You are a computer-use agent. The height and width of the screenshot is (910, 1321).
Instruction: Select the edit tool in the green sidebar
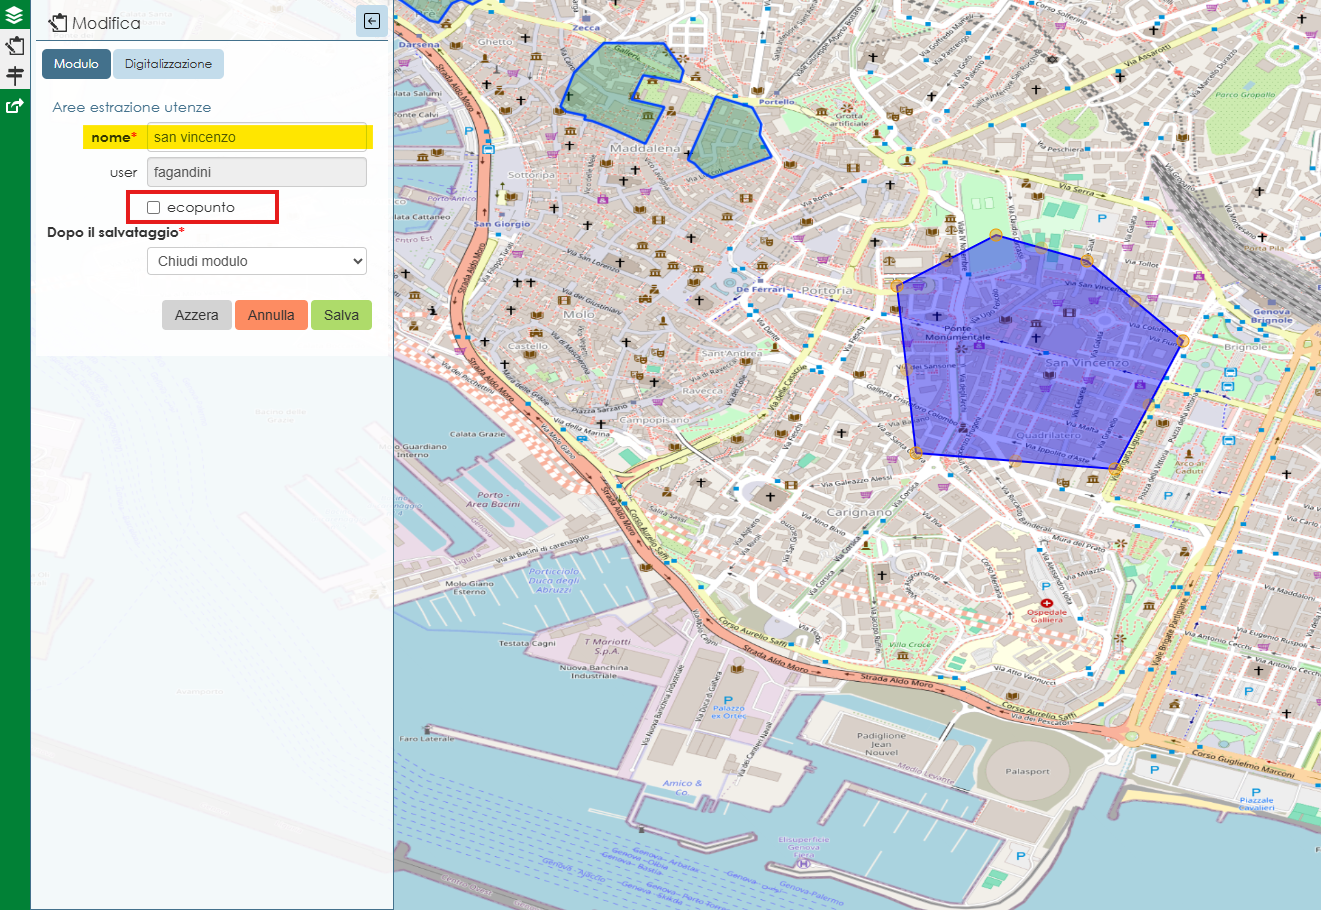(x=14, y=46)
